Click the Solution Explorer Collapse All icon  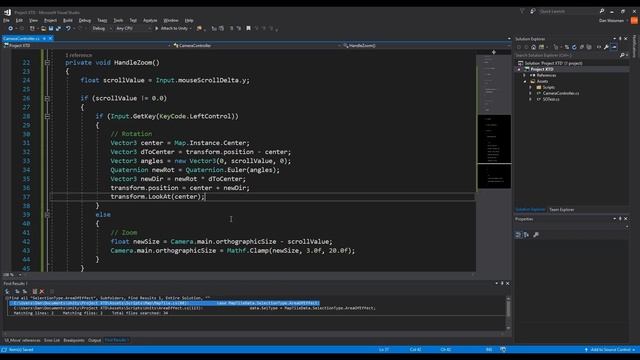pos(582,47)
